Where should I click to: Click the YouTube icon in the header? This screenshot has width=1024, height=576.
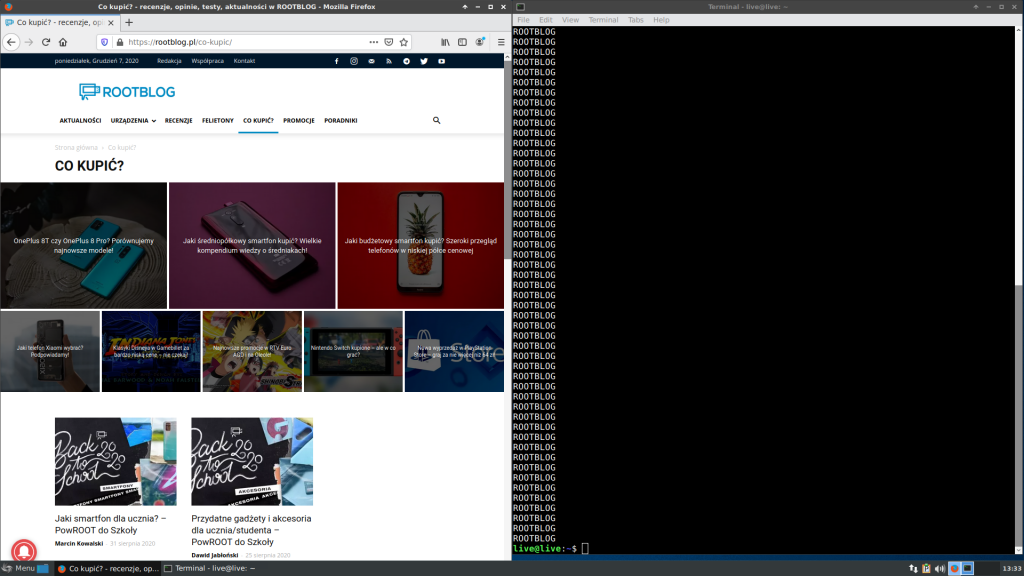coord(441,60)
